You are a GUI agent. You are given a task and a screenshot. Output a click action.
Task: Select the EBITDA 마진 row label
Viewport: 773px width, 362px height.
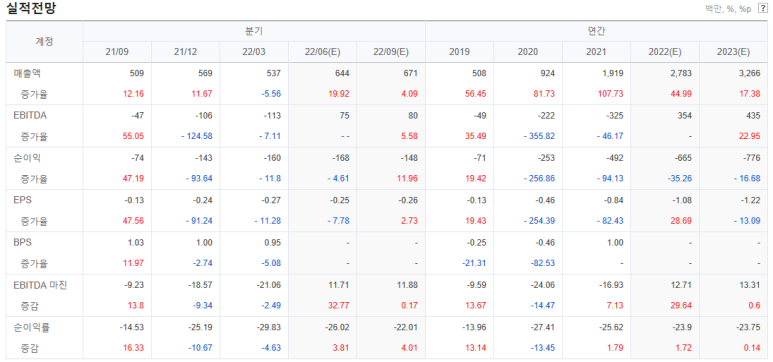coord(39,285)
